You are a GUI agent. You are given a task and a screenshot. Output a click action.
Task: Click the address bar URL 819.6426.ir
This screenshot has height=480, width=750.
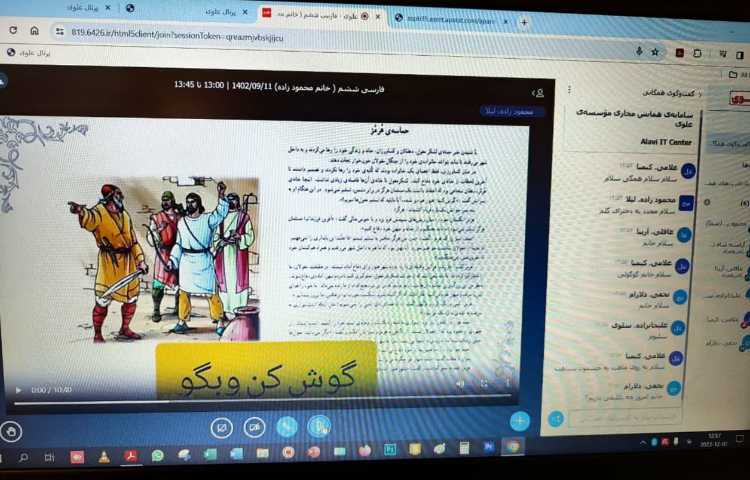[x=177, y=35]
